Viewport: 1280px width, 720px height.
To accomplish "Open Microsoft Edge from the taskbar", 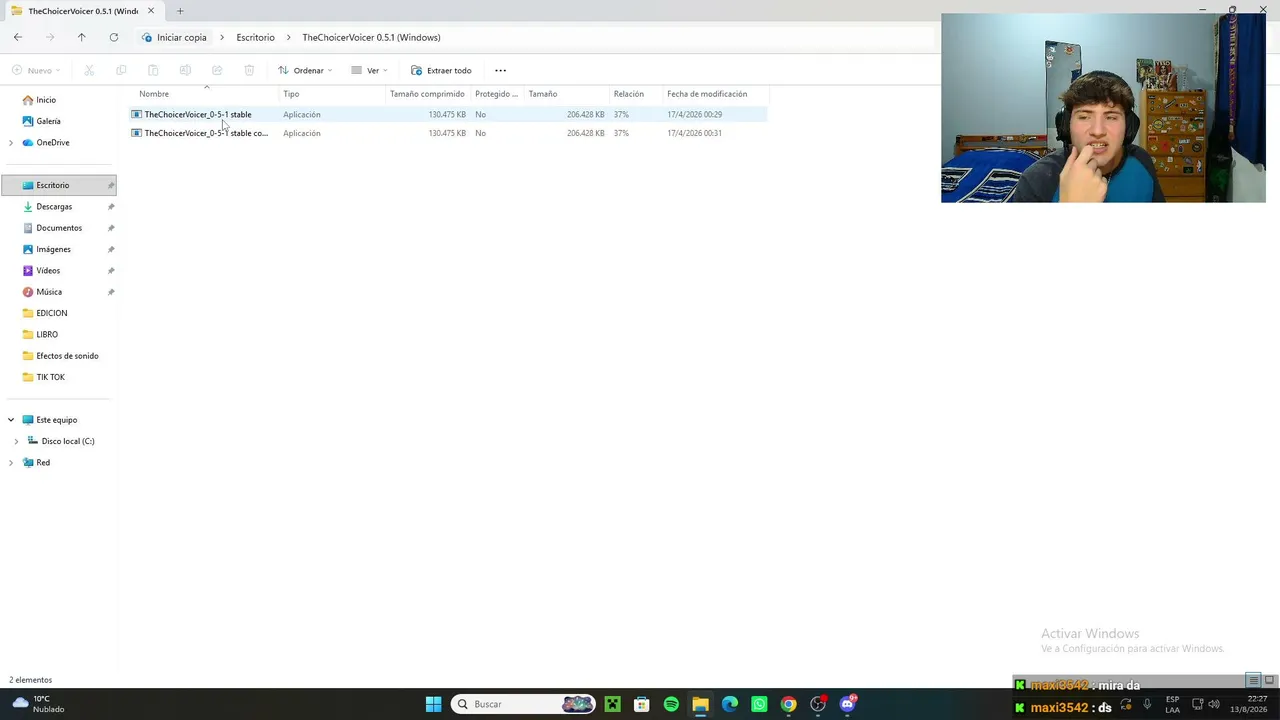I will click(730, 704).
